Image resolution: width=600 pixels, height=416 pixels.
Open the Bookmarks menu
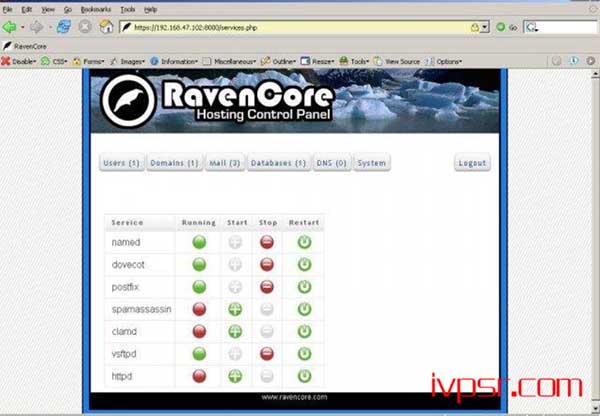(x=96, y=10)
